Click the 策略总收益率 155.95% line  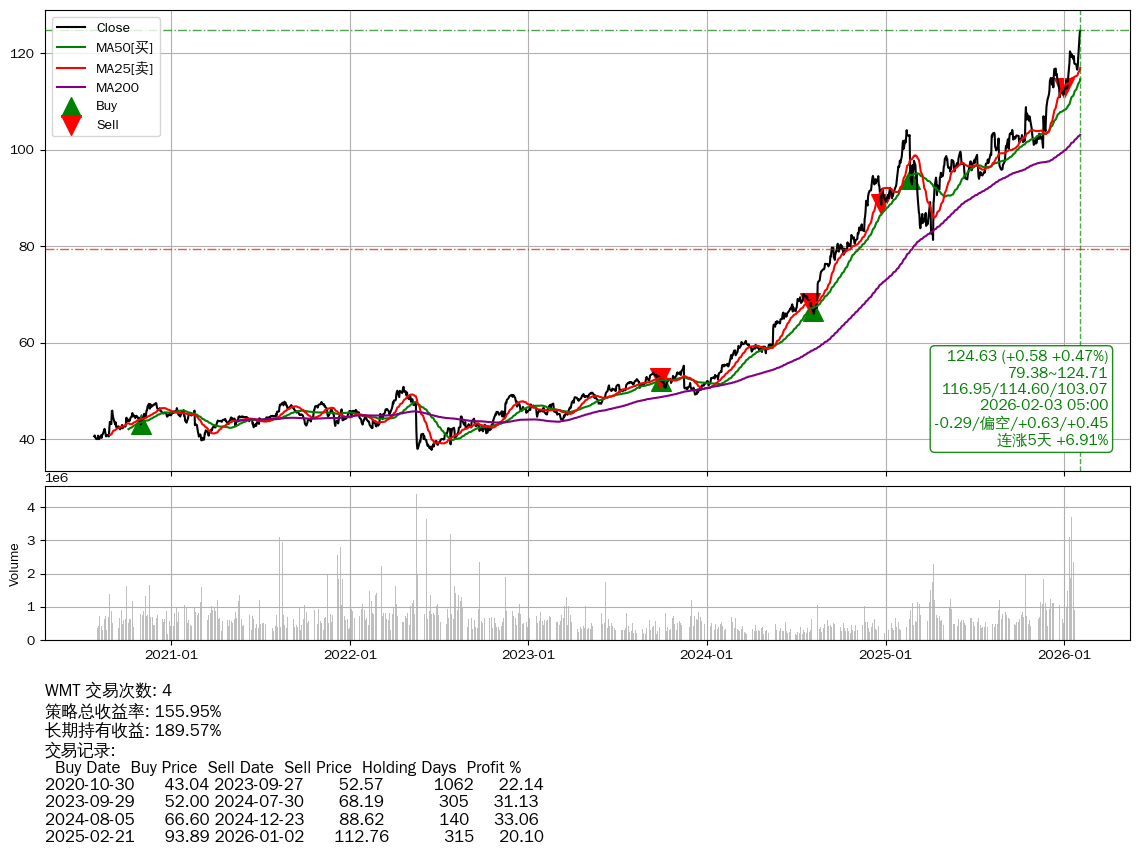point(133,711)
